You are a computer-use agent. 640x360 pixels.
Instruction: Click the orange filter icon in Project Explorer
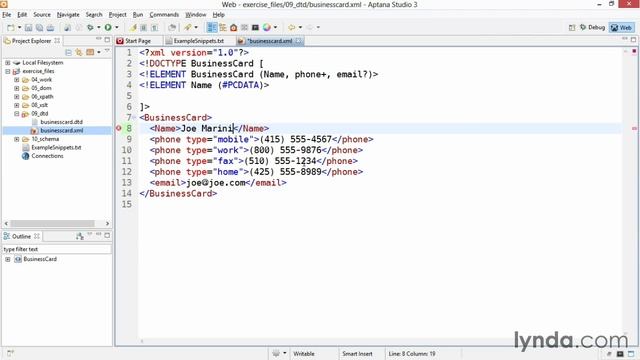[x=90, y=52]
